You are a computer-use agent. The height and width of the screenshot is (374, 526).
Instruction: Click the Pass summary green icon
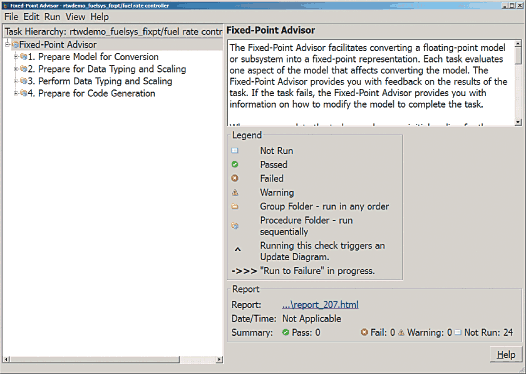click(285, 332)
